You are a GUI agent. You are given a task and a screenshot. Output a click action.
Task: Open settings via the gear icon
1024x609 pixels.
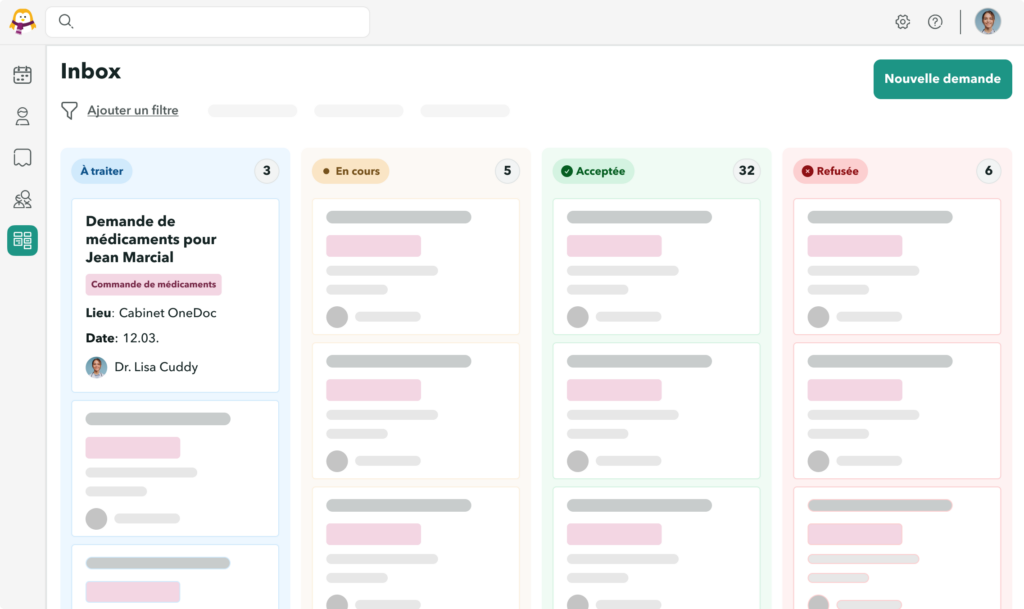click(903, 22)
